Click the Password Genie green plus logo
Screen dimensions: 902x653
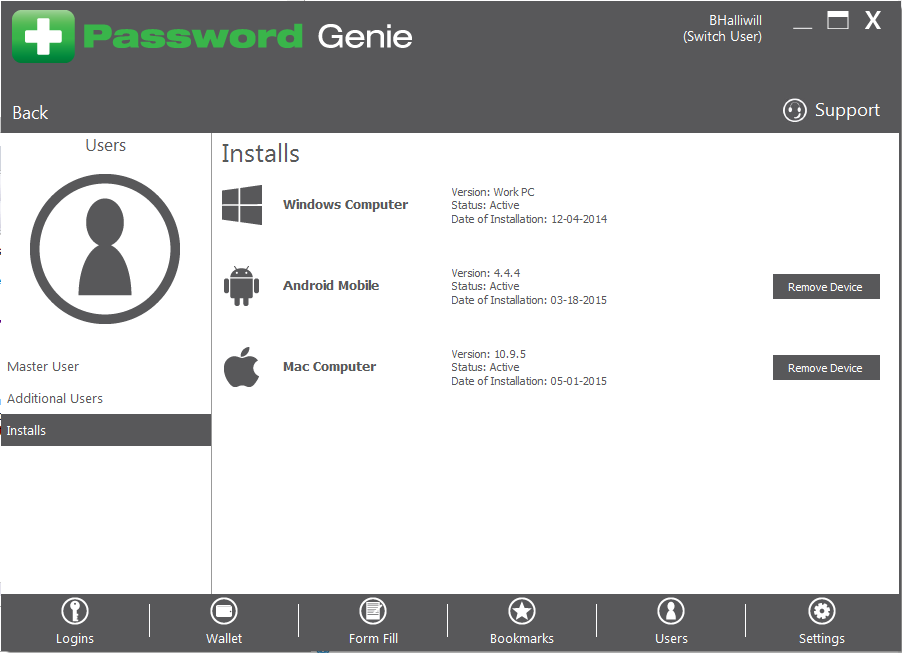tap(43, 36)
